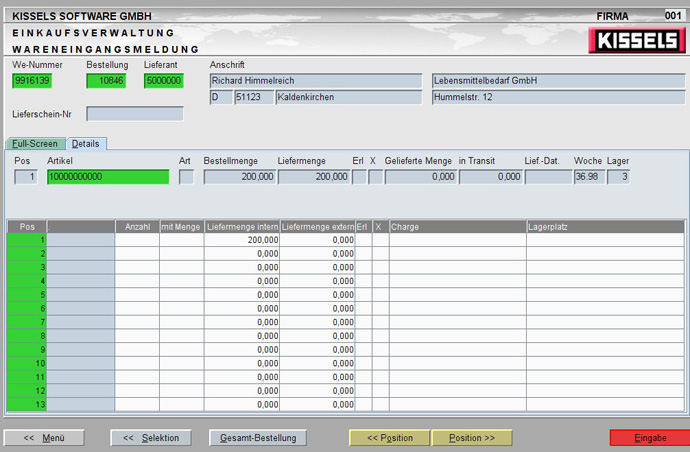Image resolution: width=690 pixels, height=452 pixels.
Task: Click the header Erl box
Action: coord(359,177)
